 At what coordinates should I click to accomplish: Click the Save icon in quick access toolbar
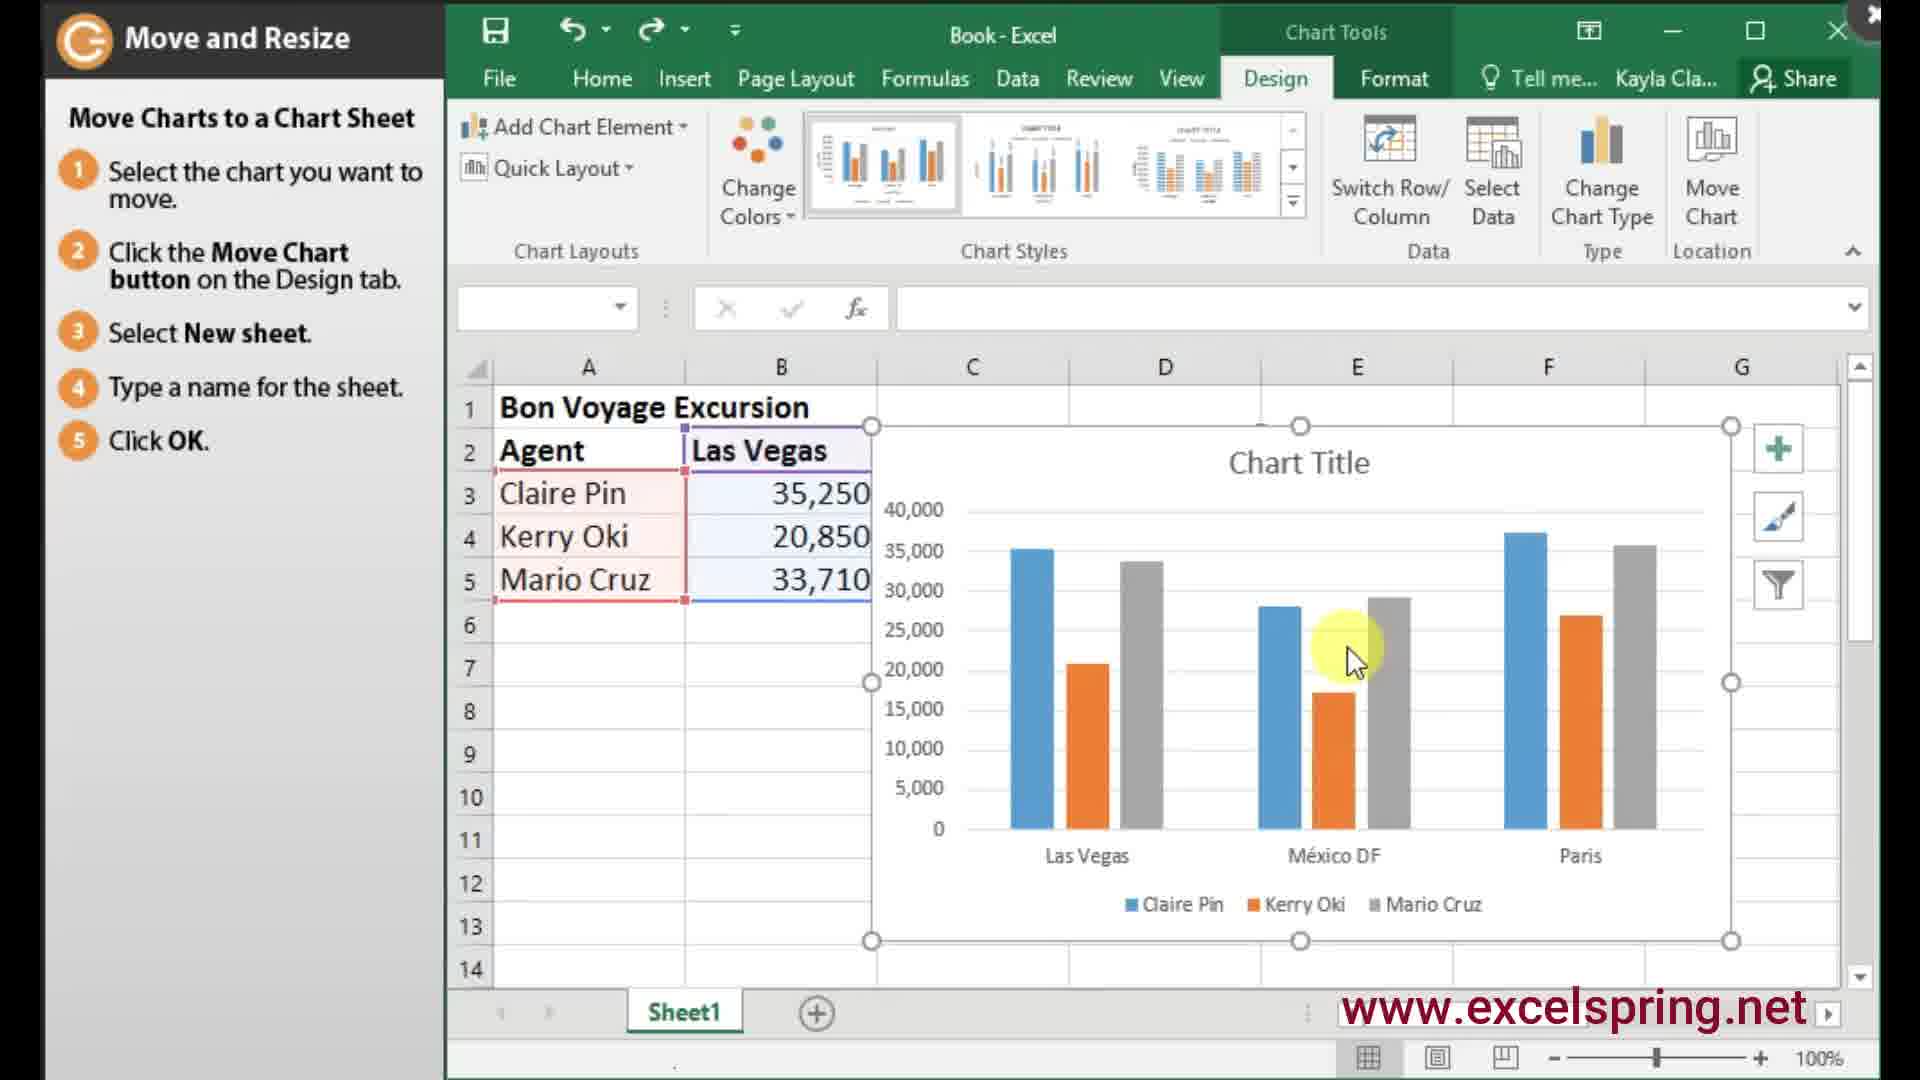click(x=495, y=31)
